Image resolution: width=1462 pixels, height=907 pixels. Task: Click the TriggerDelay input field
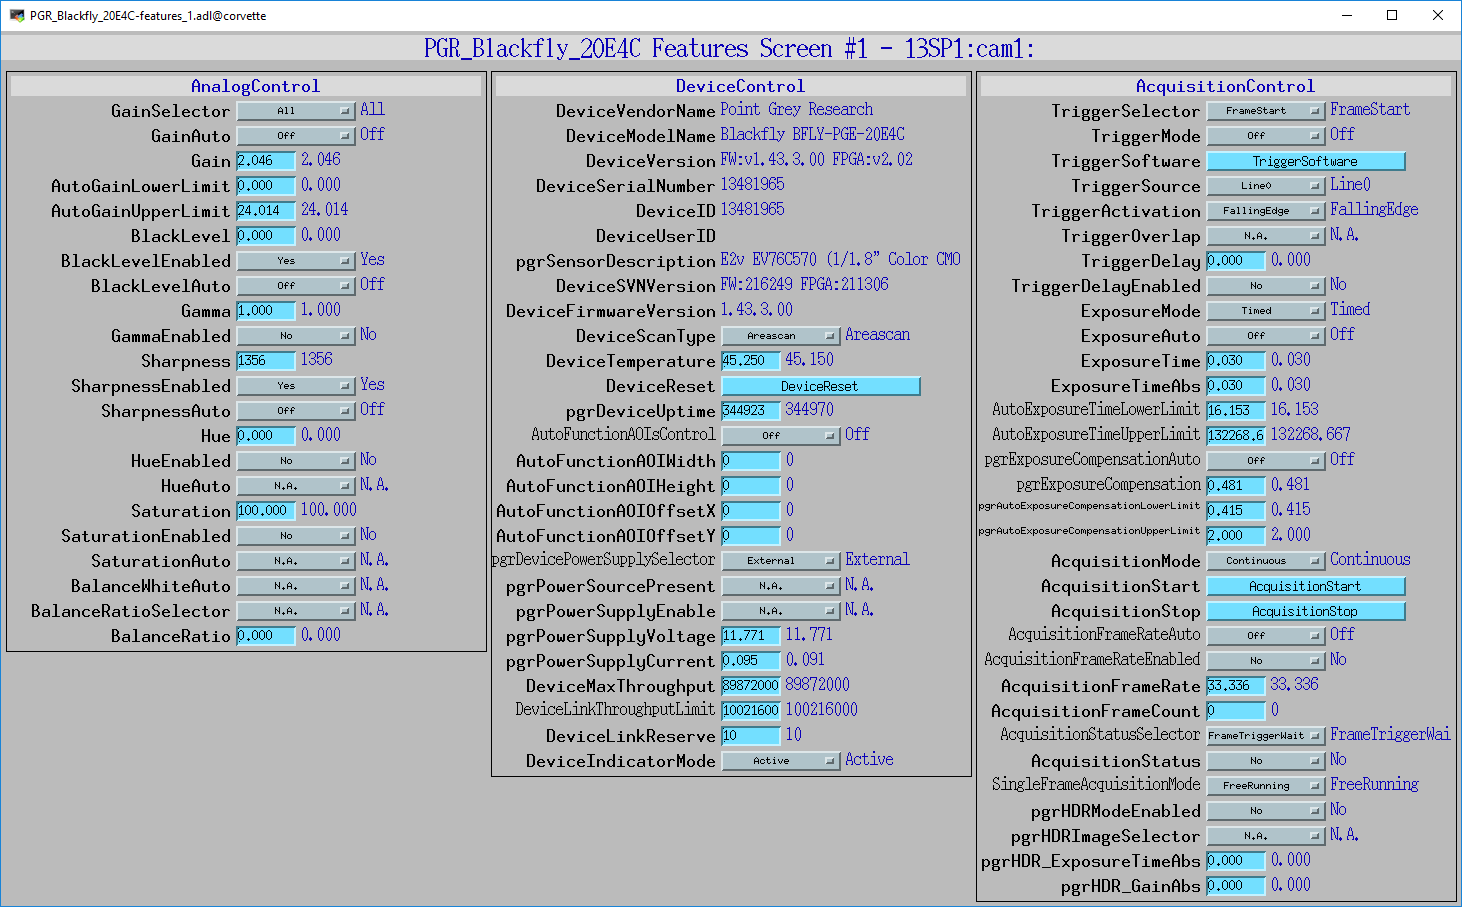1236,261
